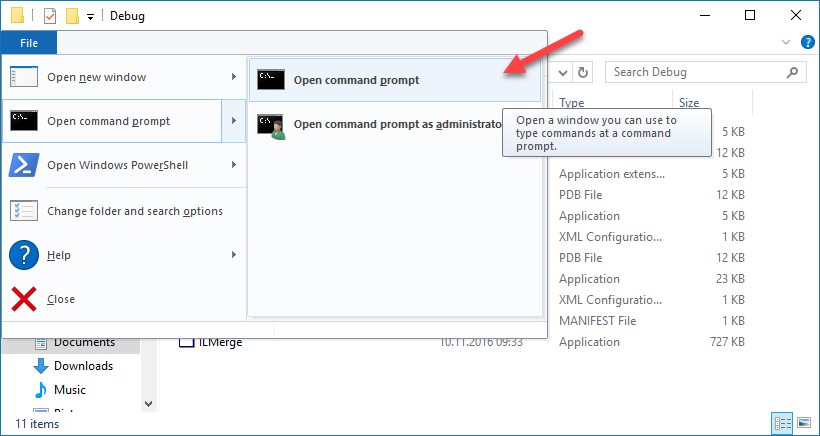Screen dimensions: 820x436
Task: Expand the Open Windows PowerShell submenu arrow
Action: click(x=234, y=165)
